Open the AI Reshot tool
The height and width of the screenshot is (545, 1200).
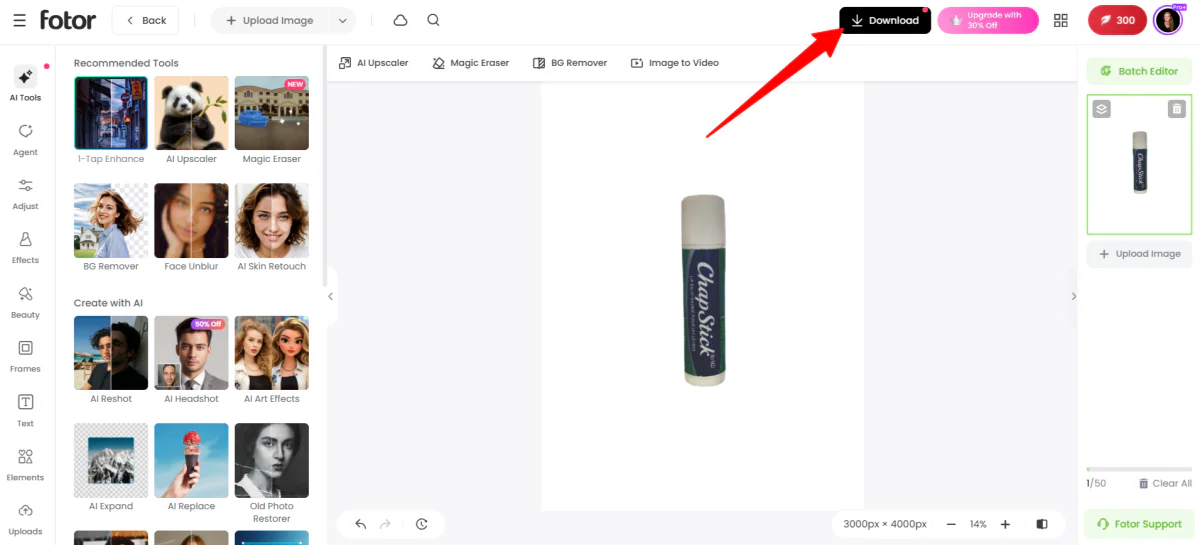tap(111, 353)
